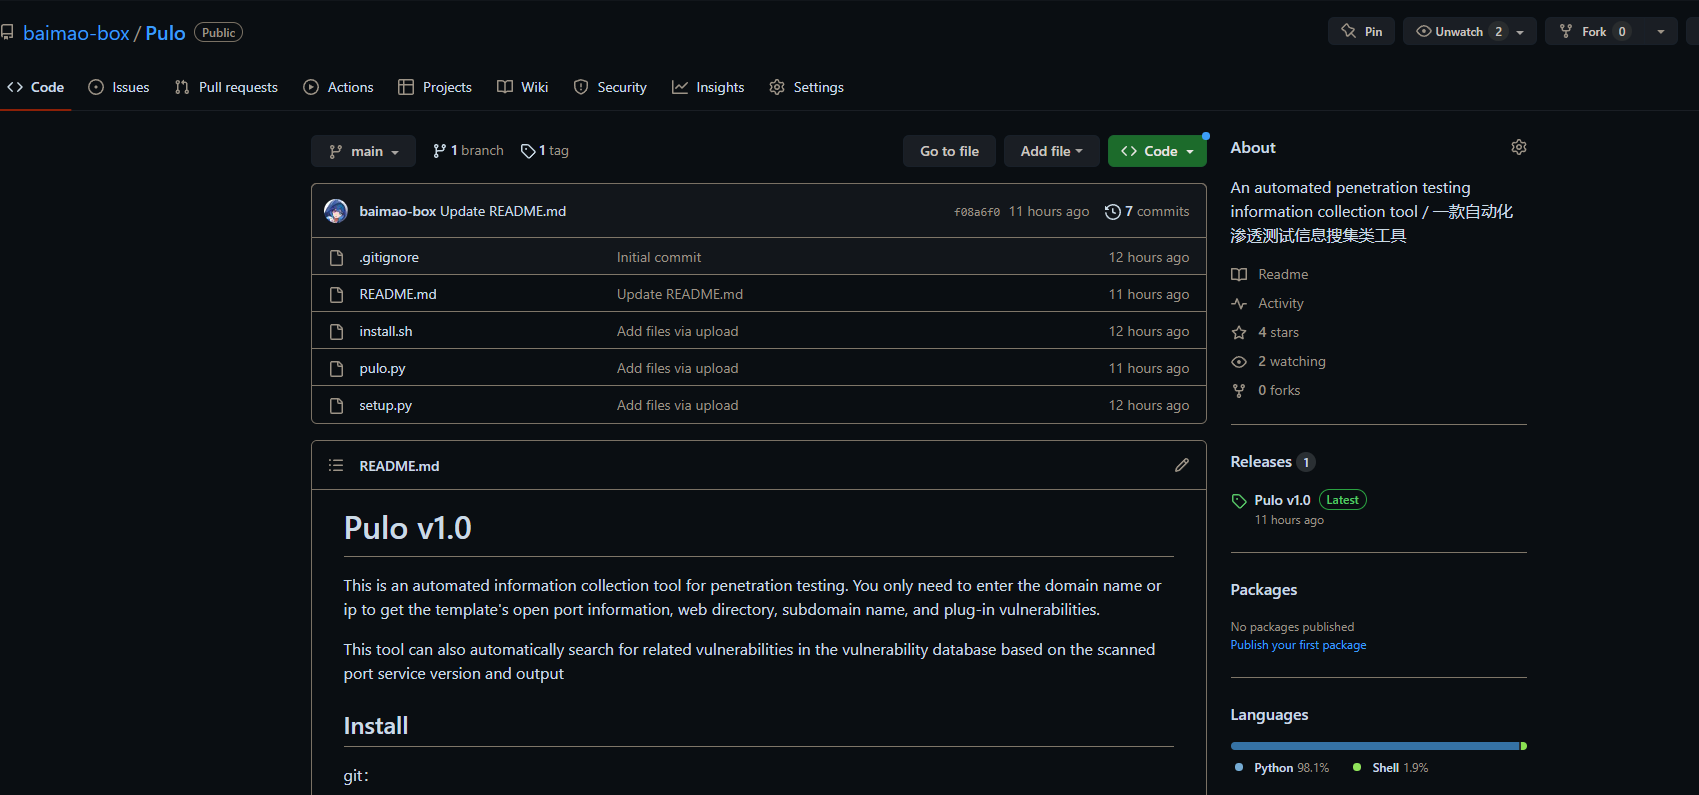The height and width of the screenshot is (795, 1699).
Task: Open the fork options dropdown arrow
Action: pos(1661,32)
